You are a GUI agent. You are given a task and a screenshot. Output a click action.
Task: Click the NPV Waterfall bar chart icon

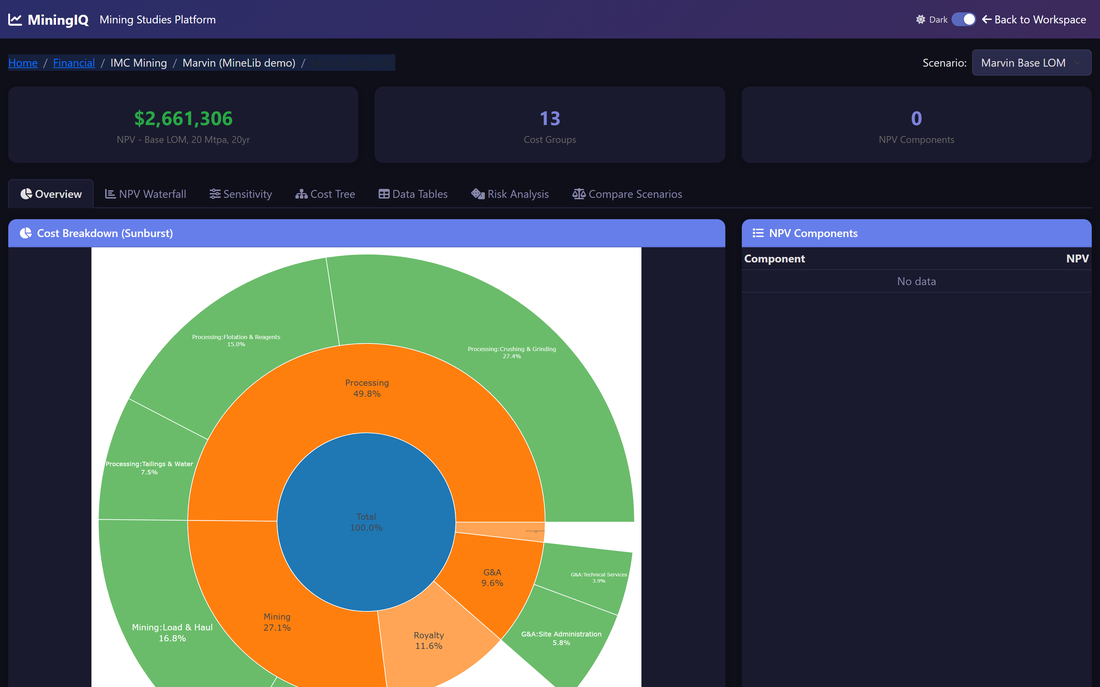(110, 194)
